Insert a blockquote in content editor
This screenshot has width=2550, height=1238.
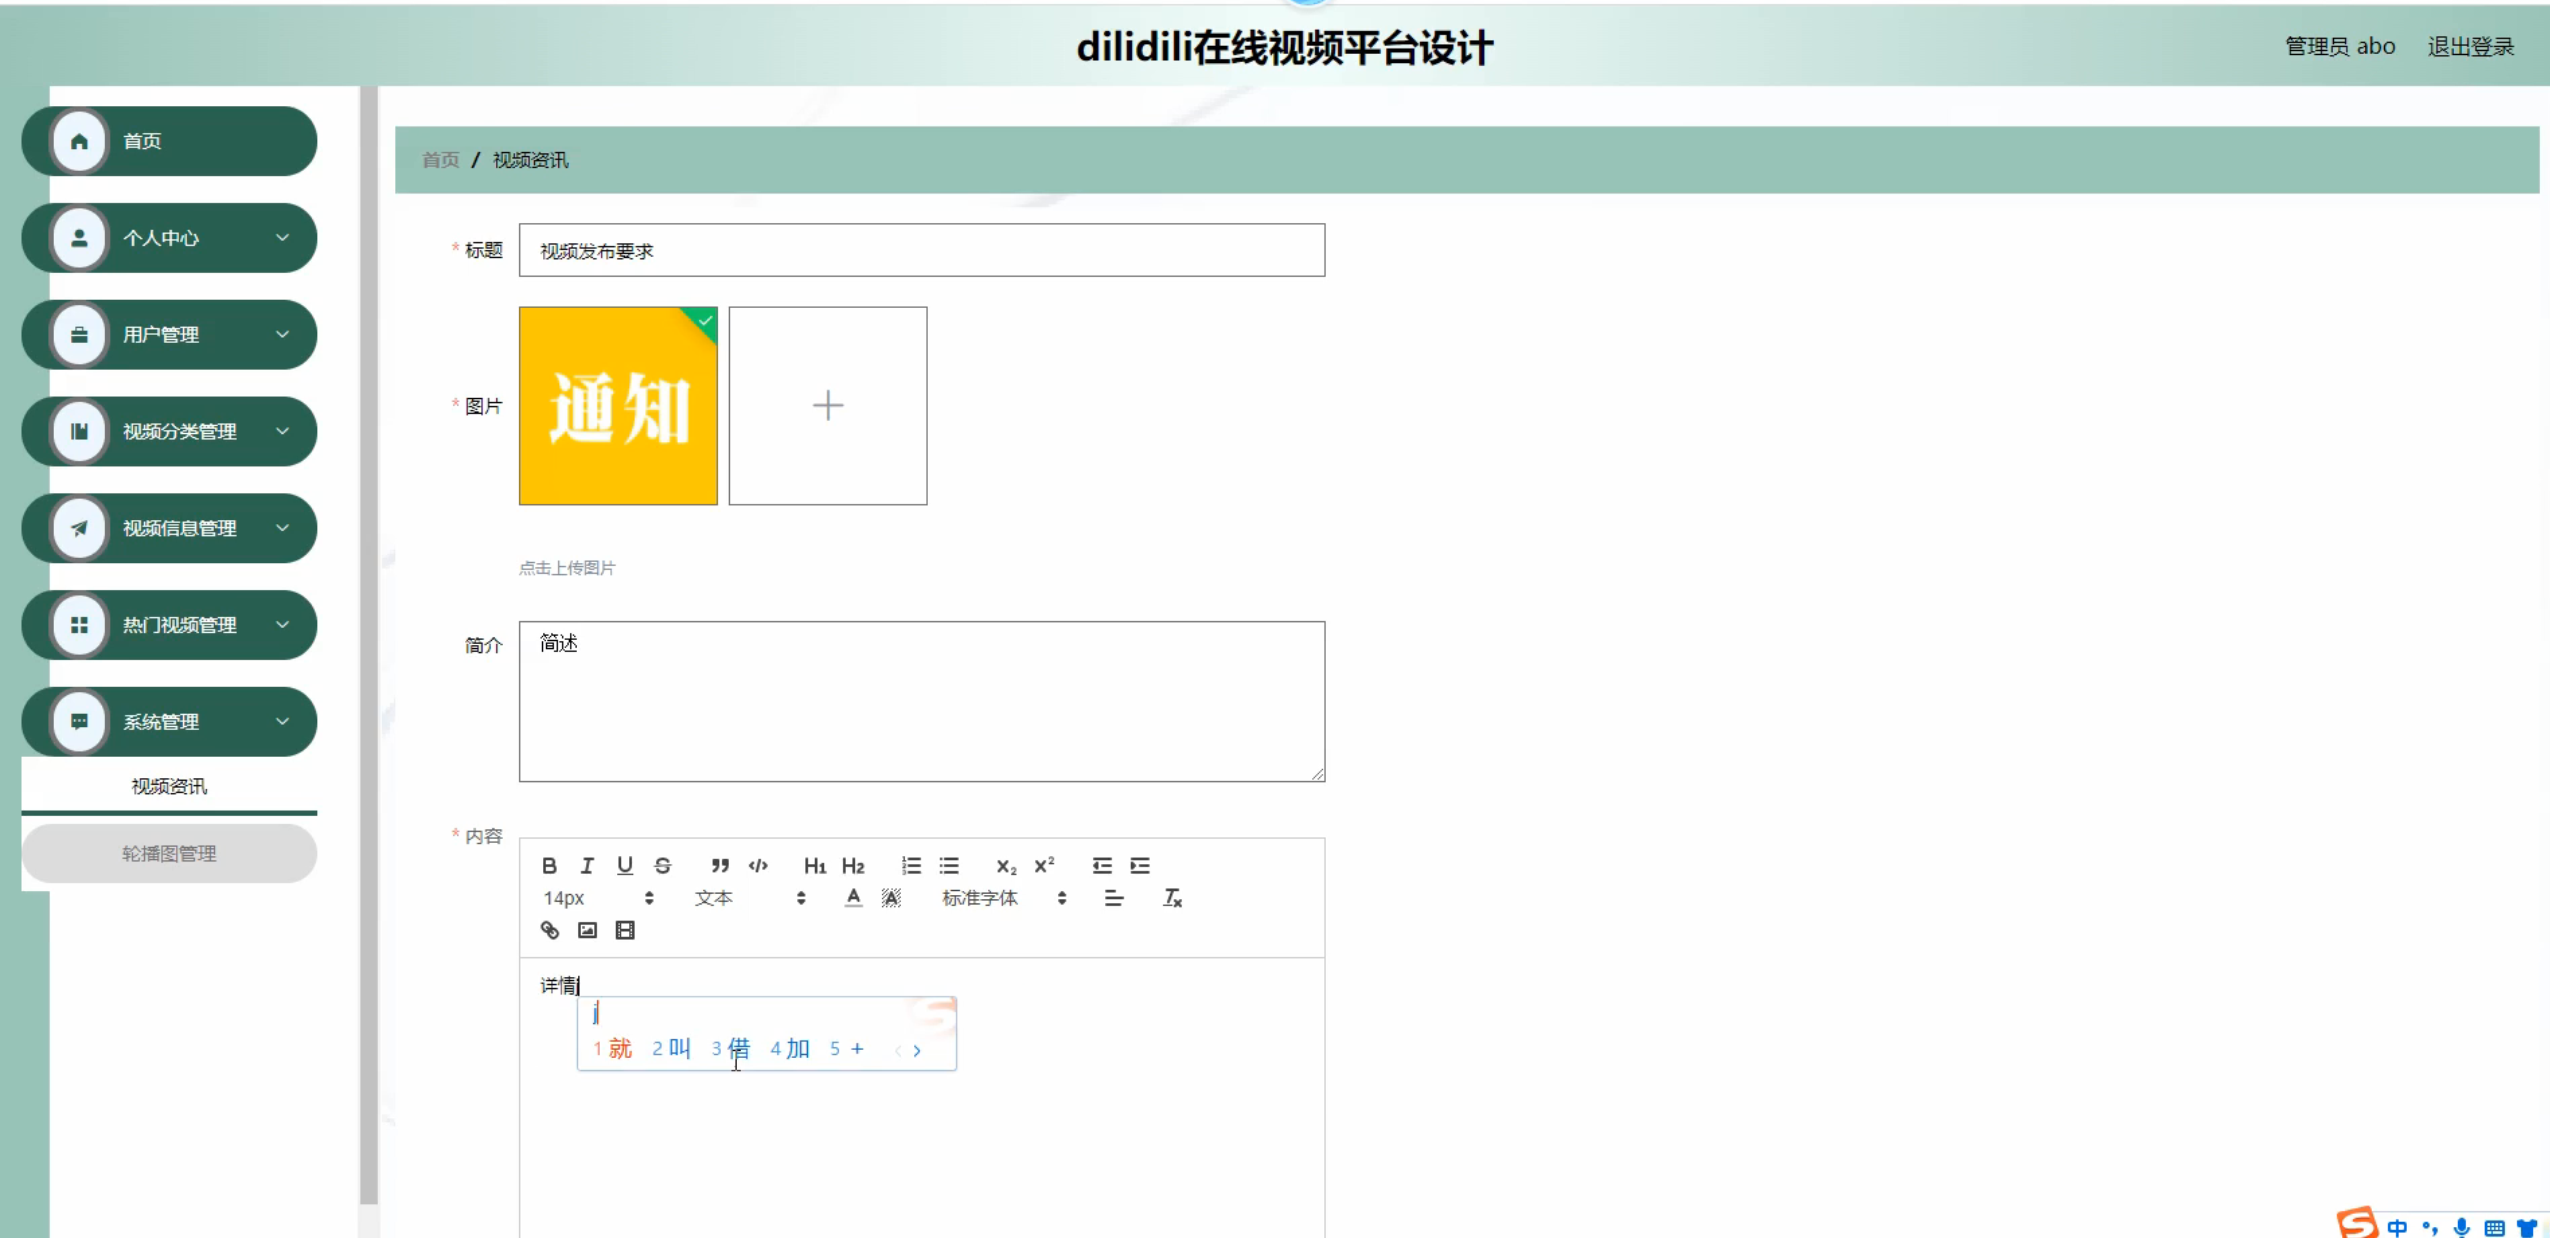tap(720, 865)
